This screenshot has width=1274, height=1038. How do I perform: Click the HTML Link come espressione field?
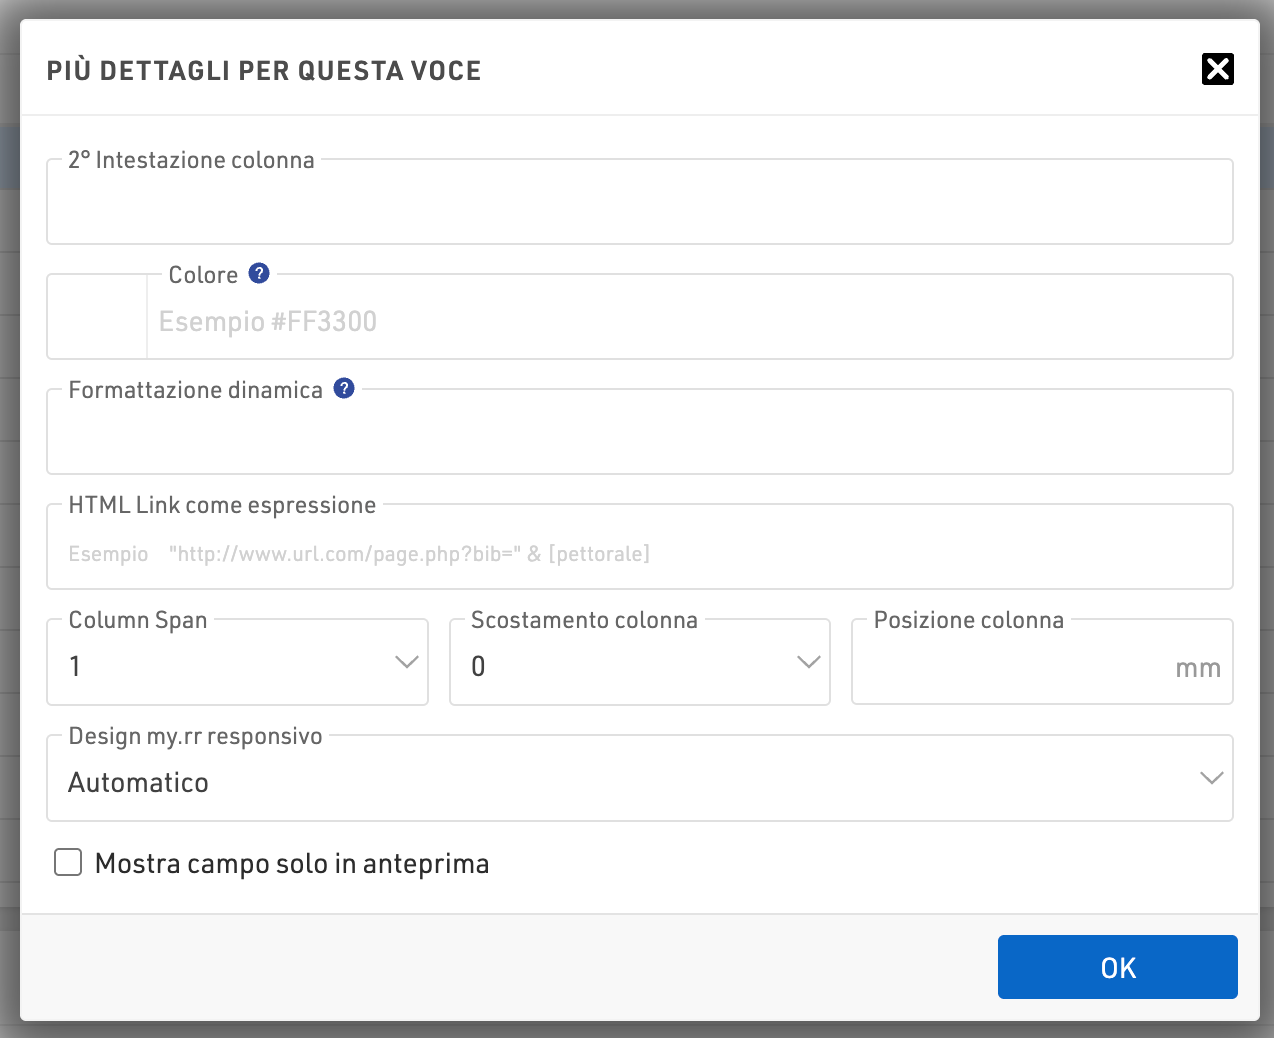(x=640, y=553)
